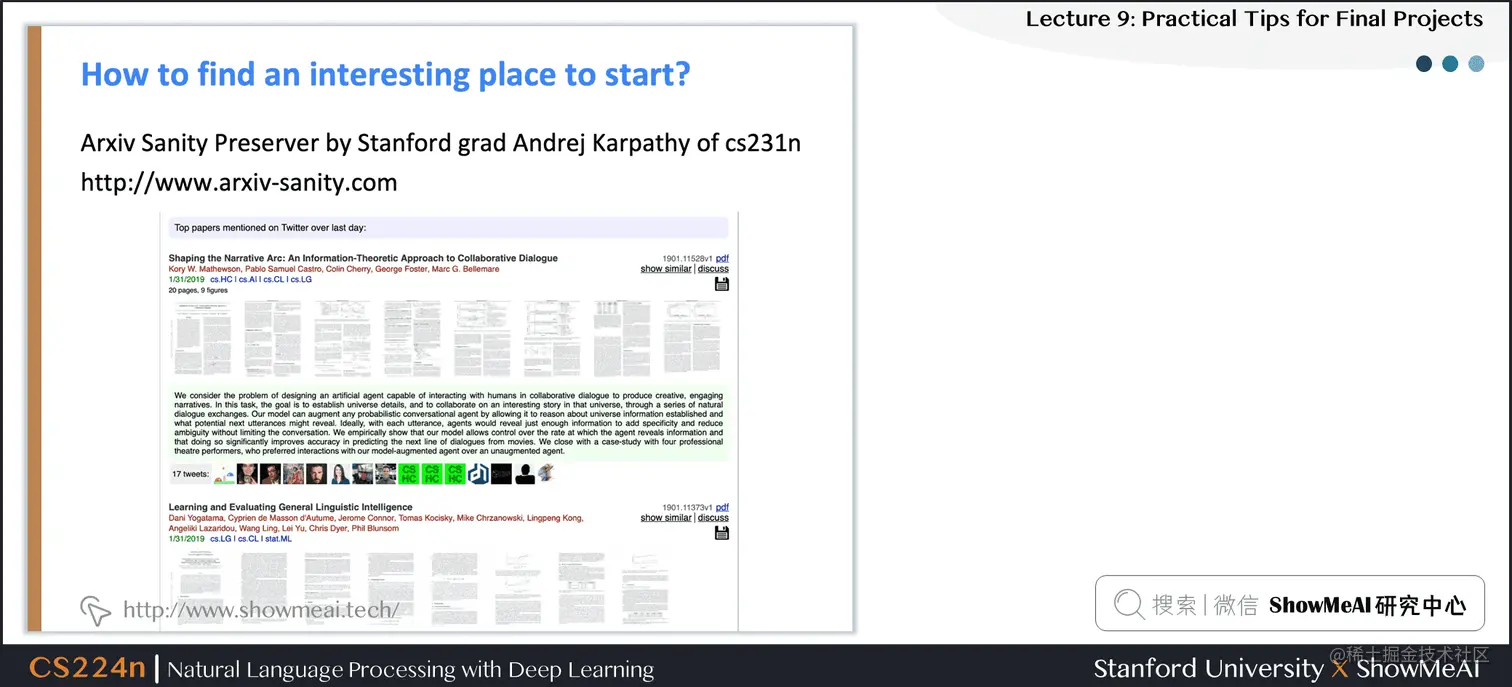Click 'Lecture 9: Practical Tips for Final Projects' heading
The height and width of the screenshot is (687, 1512).
click(x=1254, y=19)
